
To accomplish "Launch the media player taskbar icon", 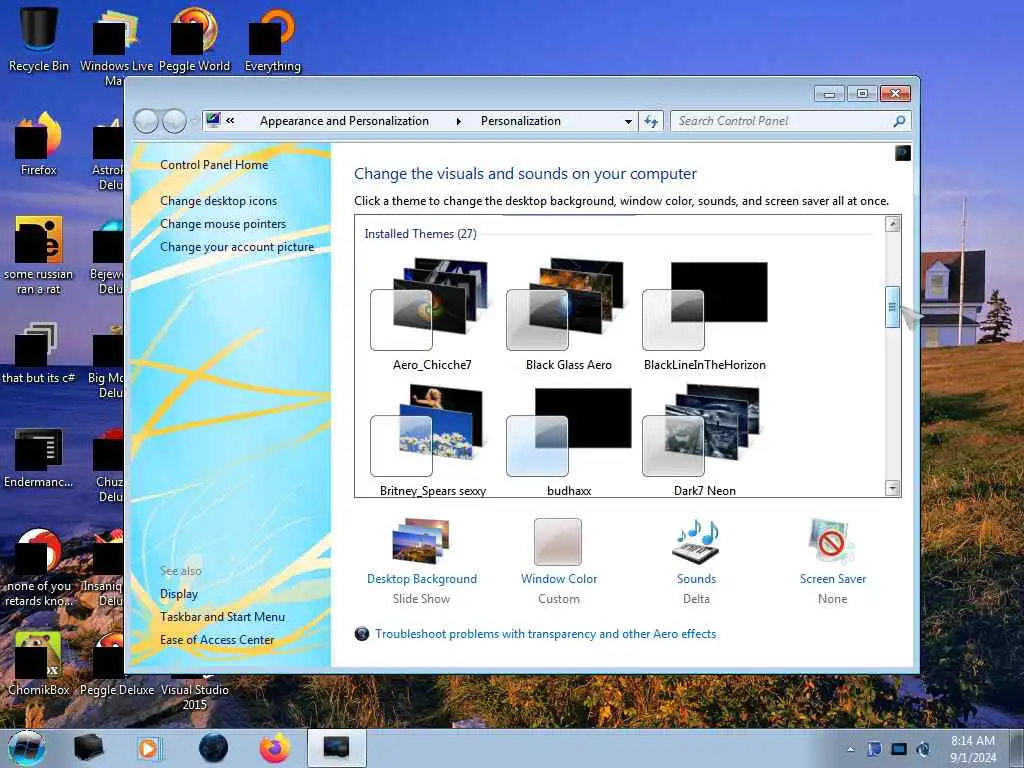I will coord(149,748).
